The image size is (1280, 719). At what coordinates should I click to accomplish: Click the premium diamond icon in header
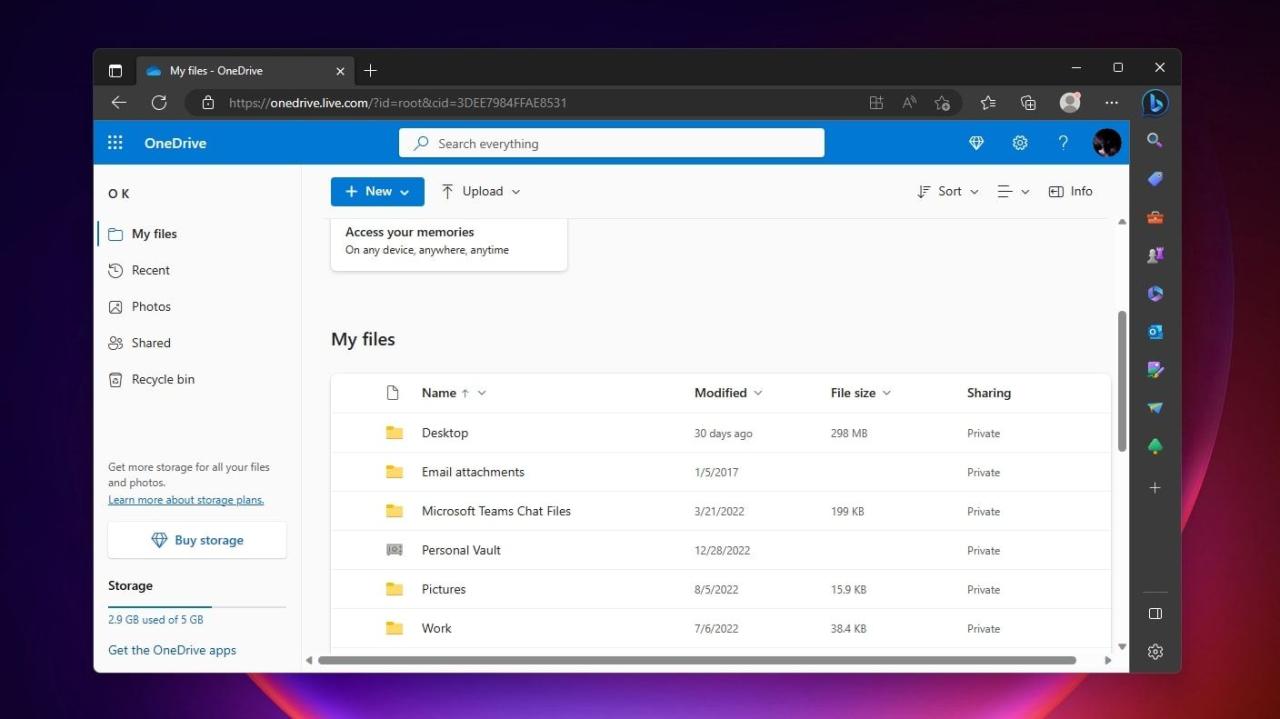tap(977, 143)
